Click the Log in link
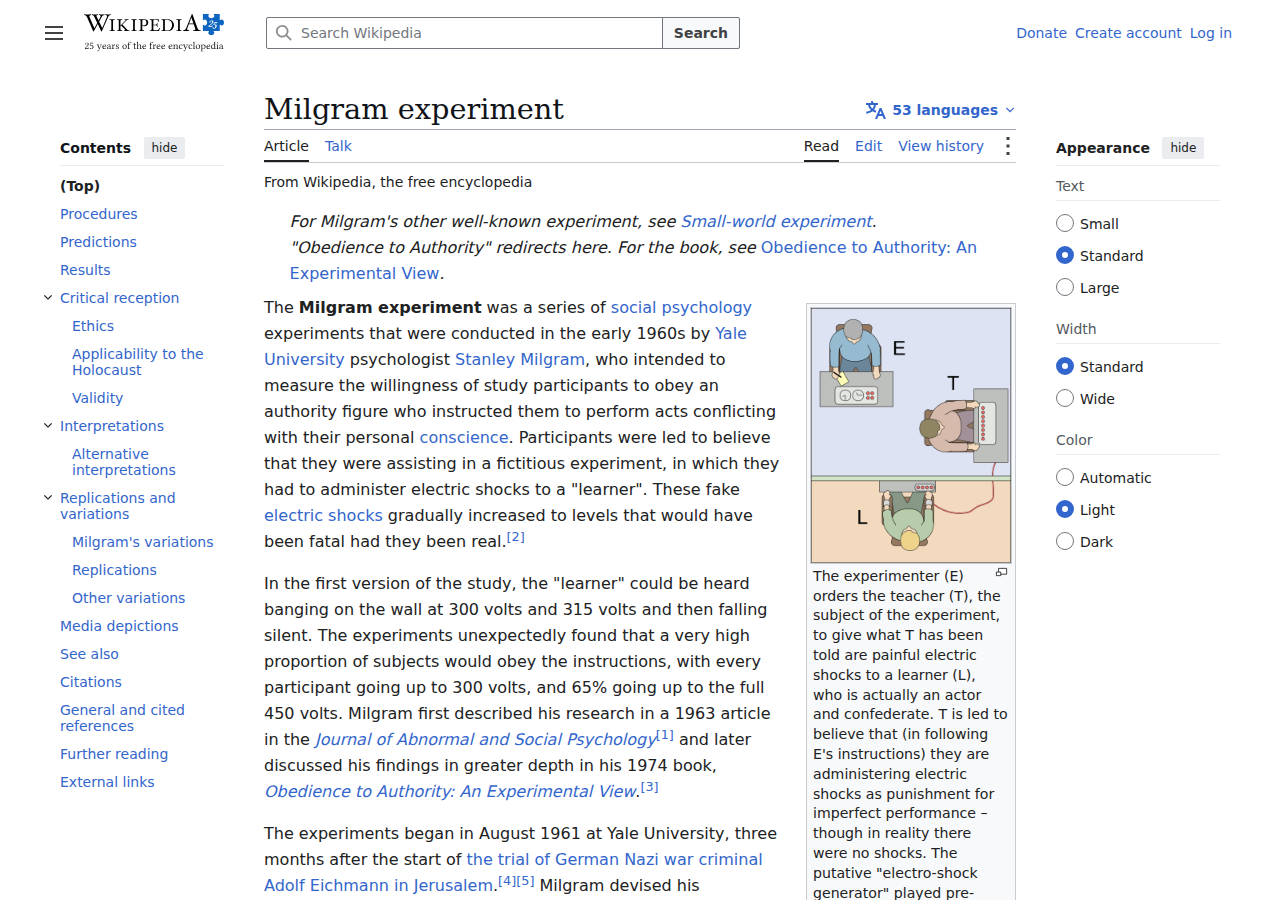 (x=1210, y=33)
